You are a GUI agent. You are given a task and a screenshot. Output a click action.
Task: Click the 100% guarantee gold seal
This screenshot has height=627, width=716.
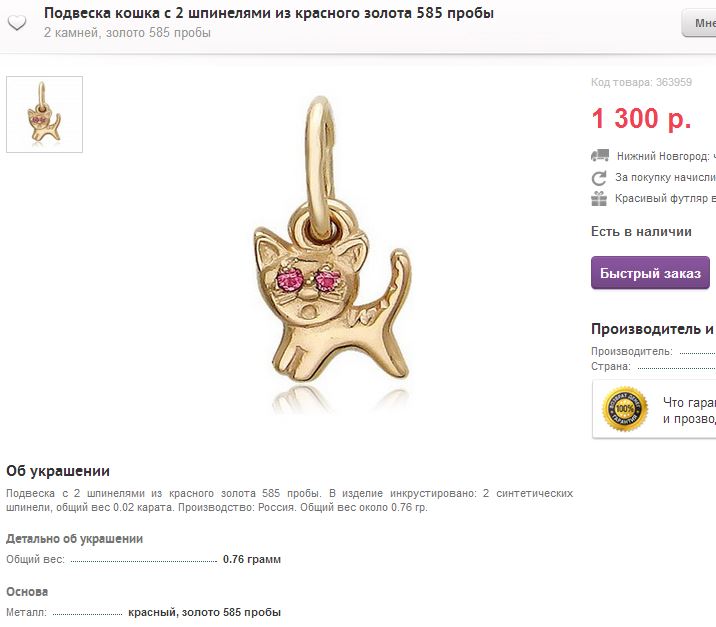(x=625, y=409)
